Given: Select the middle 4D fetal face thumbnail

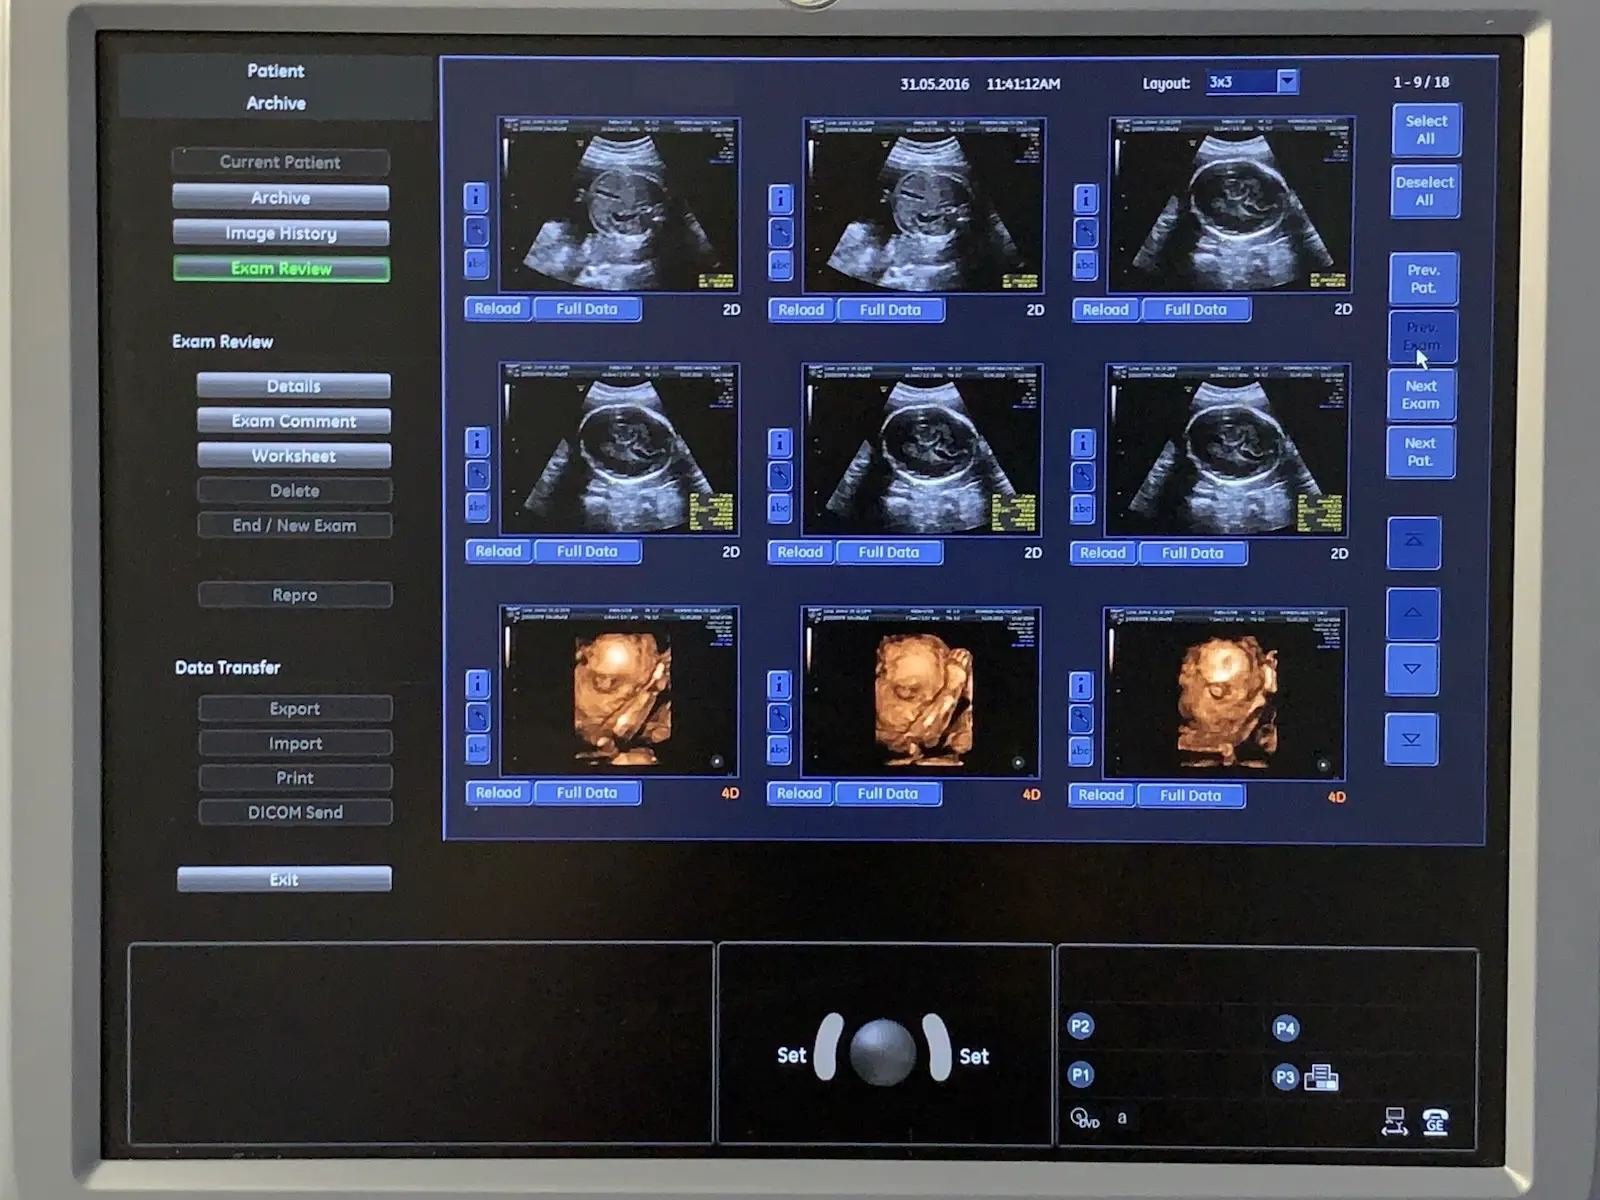Looking at the screenshot, I should [920, 692].
